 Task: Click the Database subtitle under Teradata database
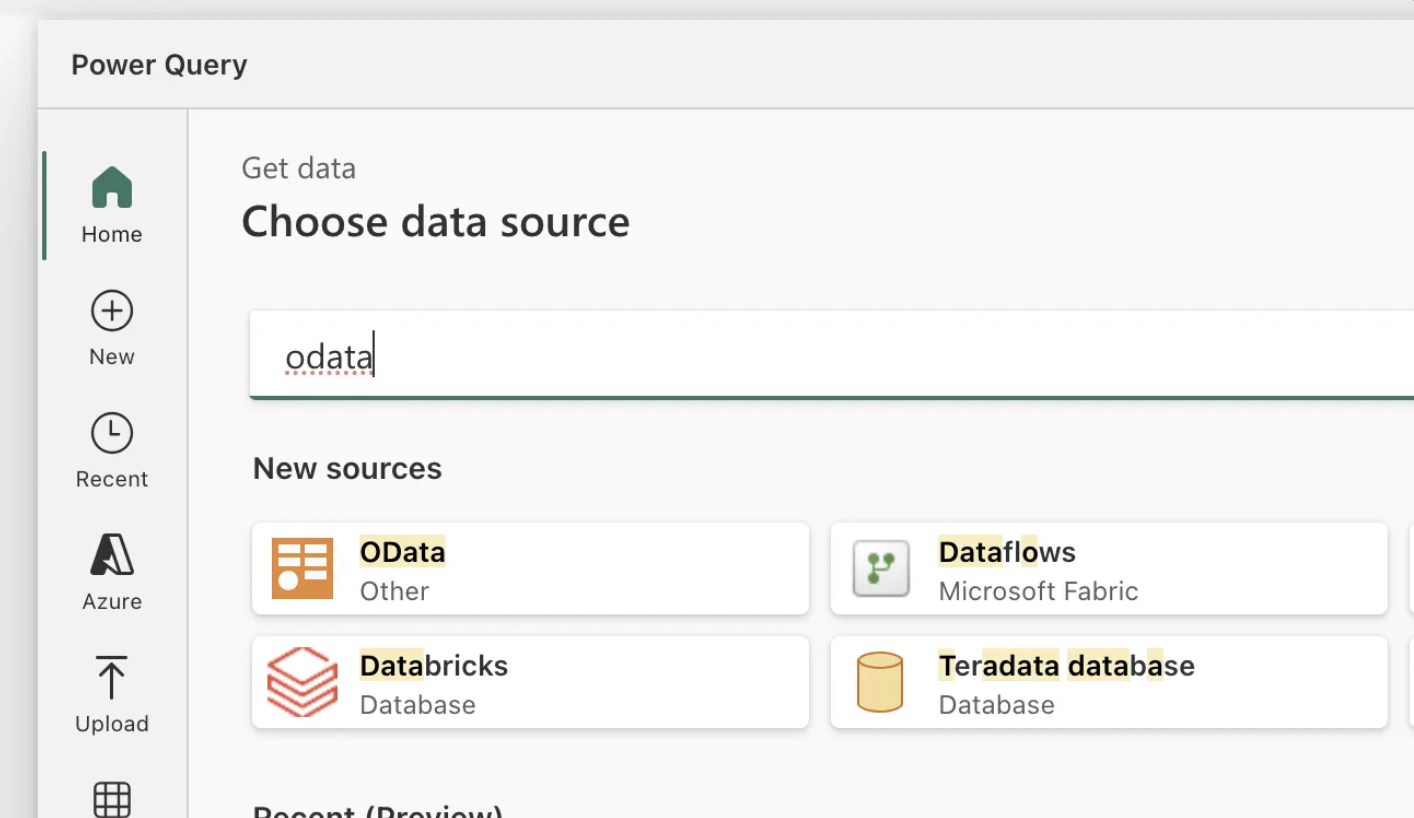996,705
